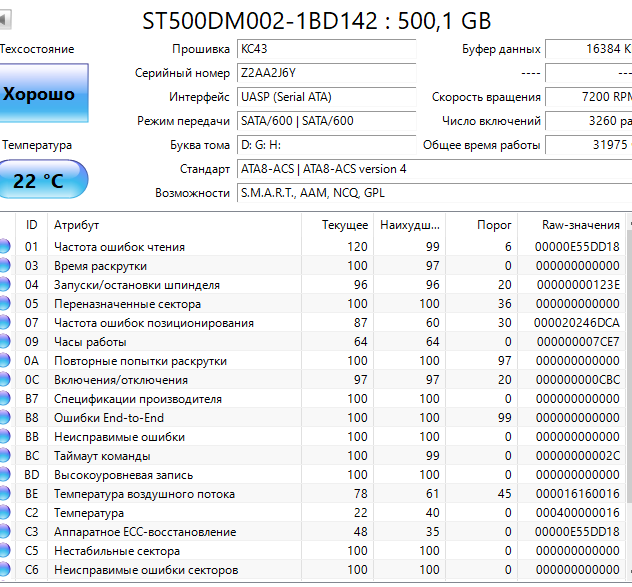Click the firmware field showing KC43
Image resolution: width=632 pixels, height=587 pixels.
[x=326, y=49]
